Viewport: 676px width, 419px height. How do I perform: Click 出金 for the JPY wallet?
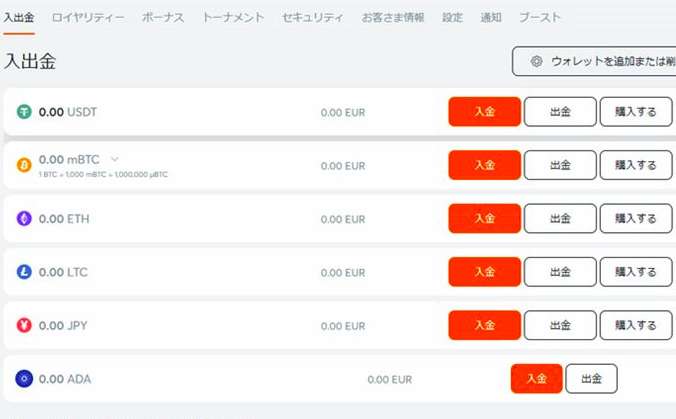pyautogui.click(x=560, y=325)
